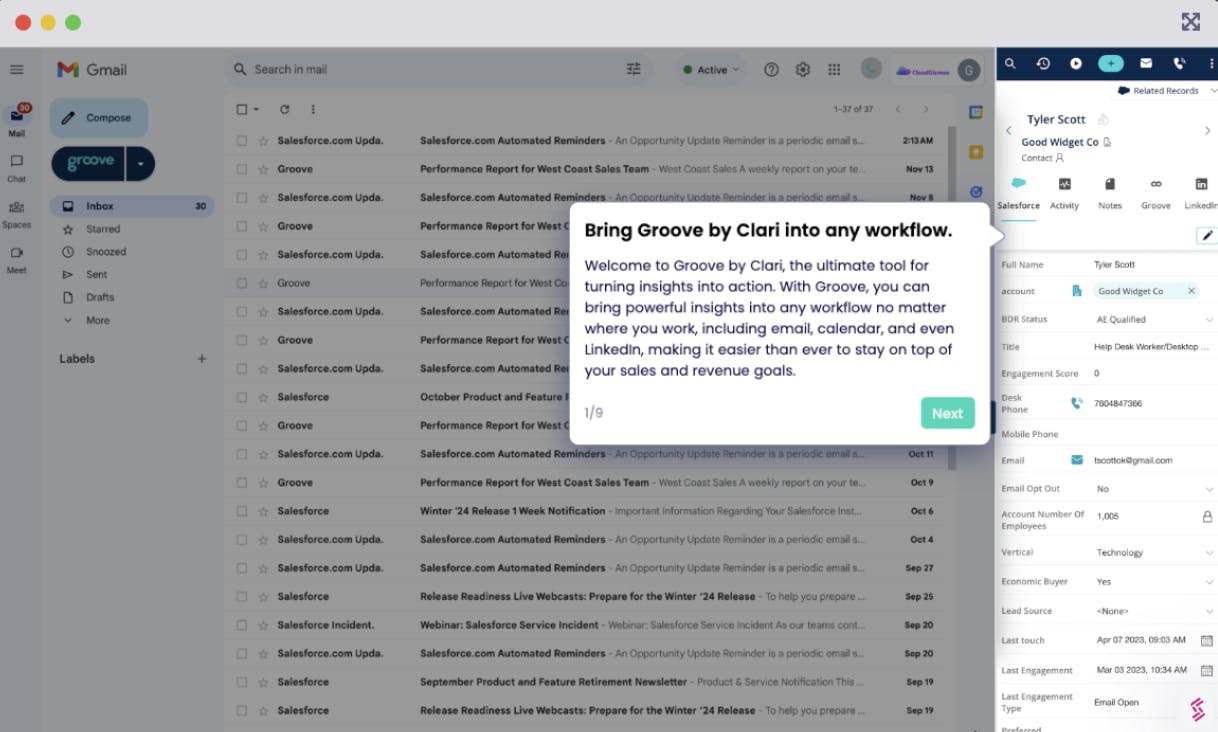The height and width of the screenshot is (732, 1218).
Task: Click the Gmail Compose button
Action: pos(99,118)
